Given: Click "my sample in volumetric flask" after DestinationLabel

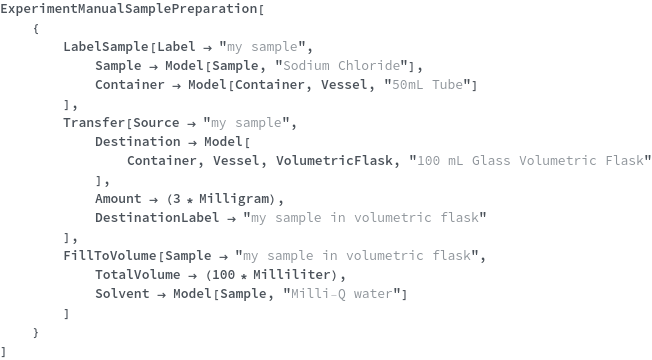Looking at the screenshot, I should [365, 218].
